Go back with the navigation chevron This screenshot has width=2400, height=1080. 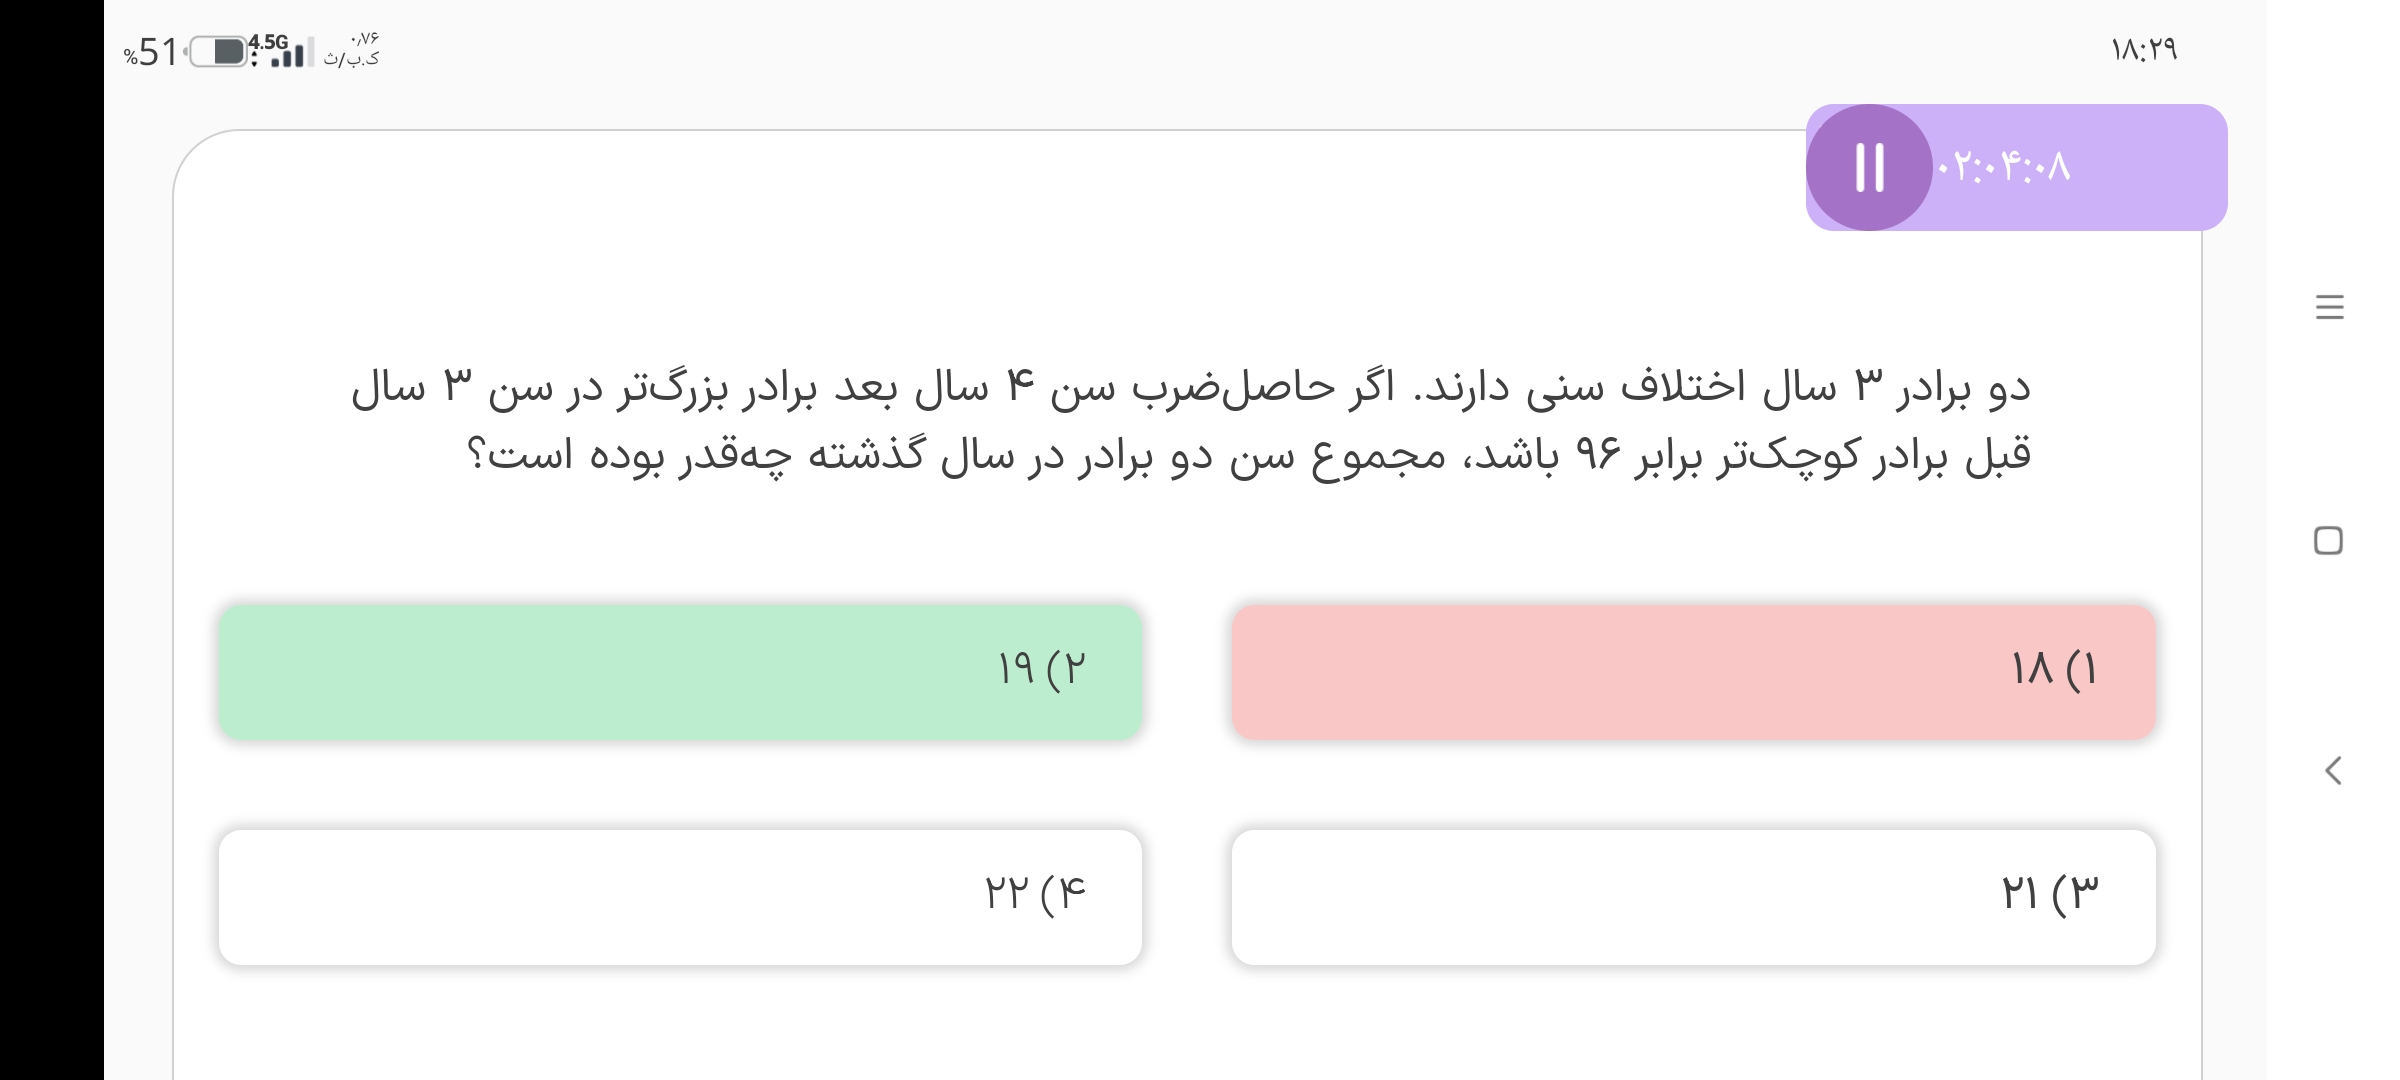tap(2332, 771)
